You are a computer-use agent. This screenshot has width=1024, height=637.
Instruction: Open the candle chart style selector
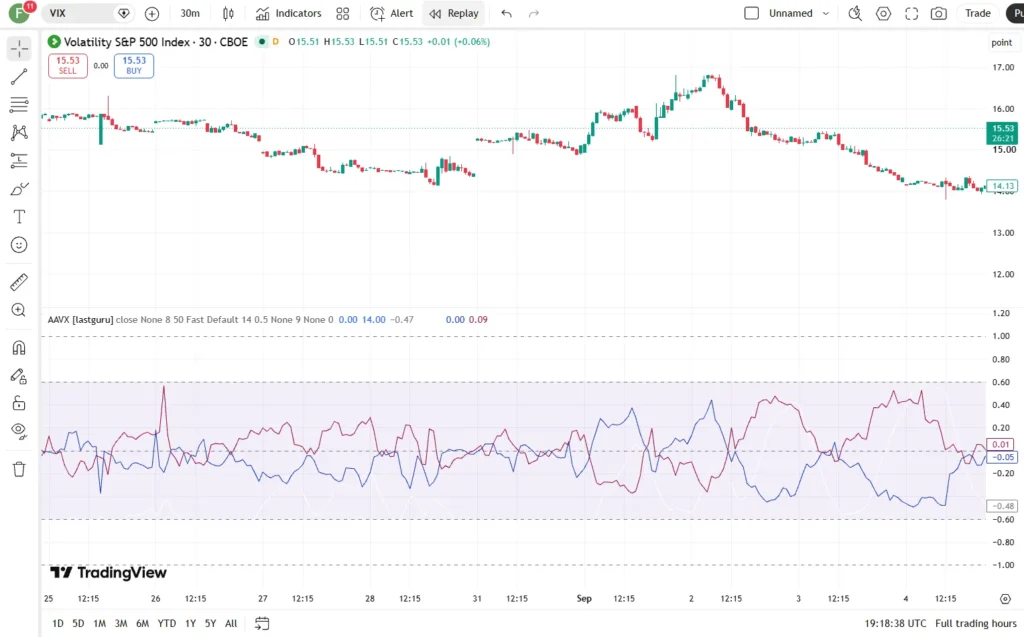228,13
